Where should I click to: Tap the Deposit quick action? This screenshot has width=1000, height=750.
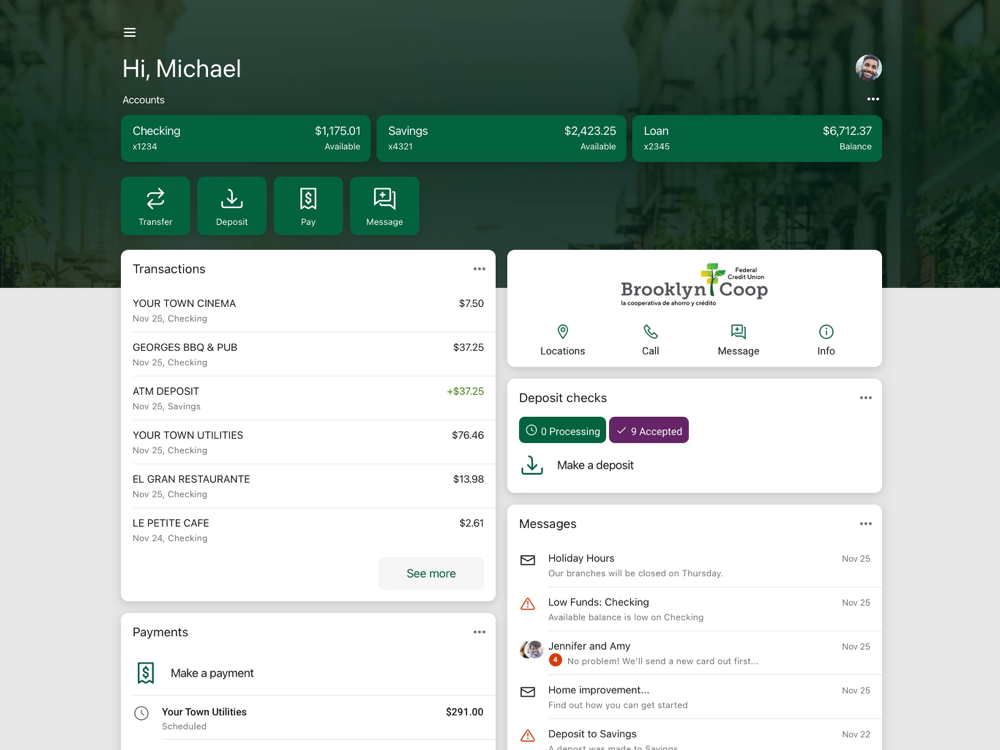[x=232, y=206]
